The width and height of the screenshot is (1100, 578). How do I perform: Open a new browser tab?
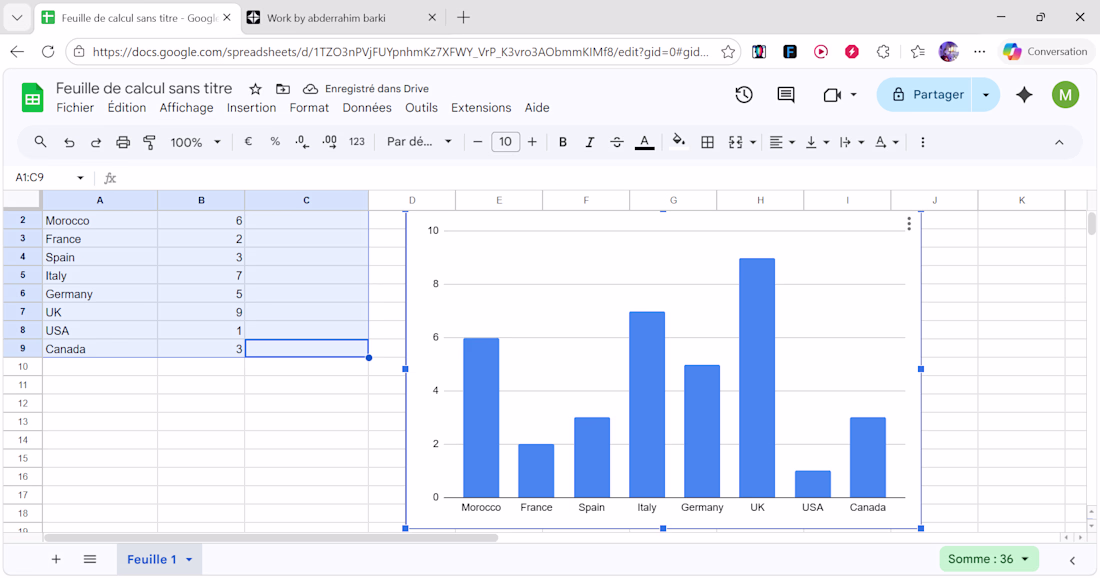coord(463,18)
